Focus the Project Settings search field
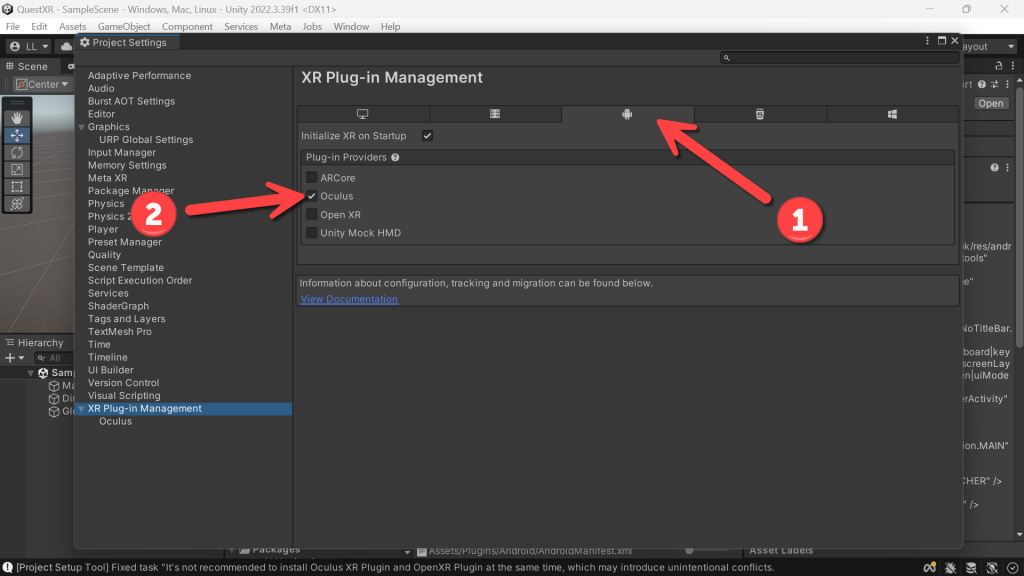 [840, 57]
